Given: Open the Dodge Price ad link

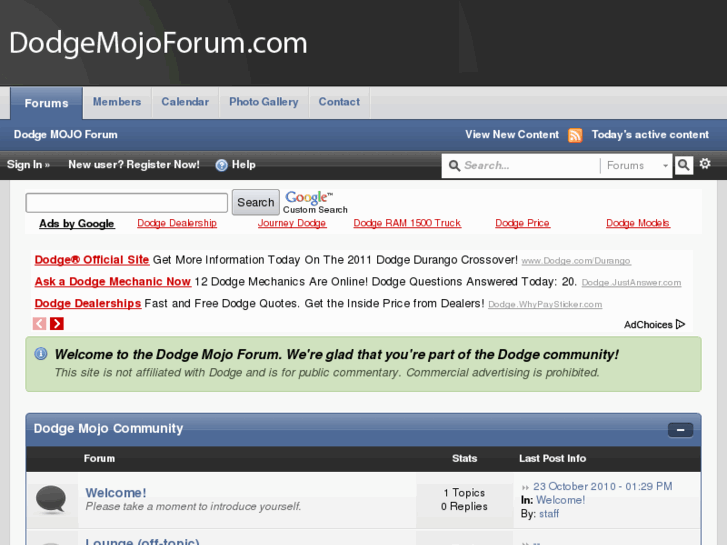Looking at the screenshot, I should 522,223.
